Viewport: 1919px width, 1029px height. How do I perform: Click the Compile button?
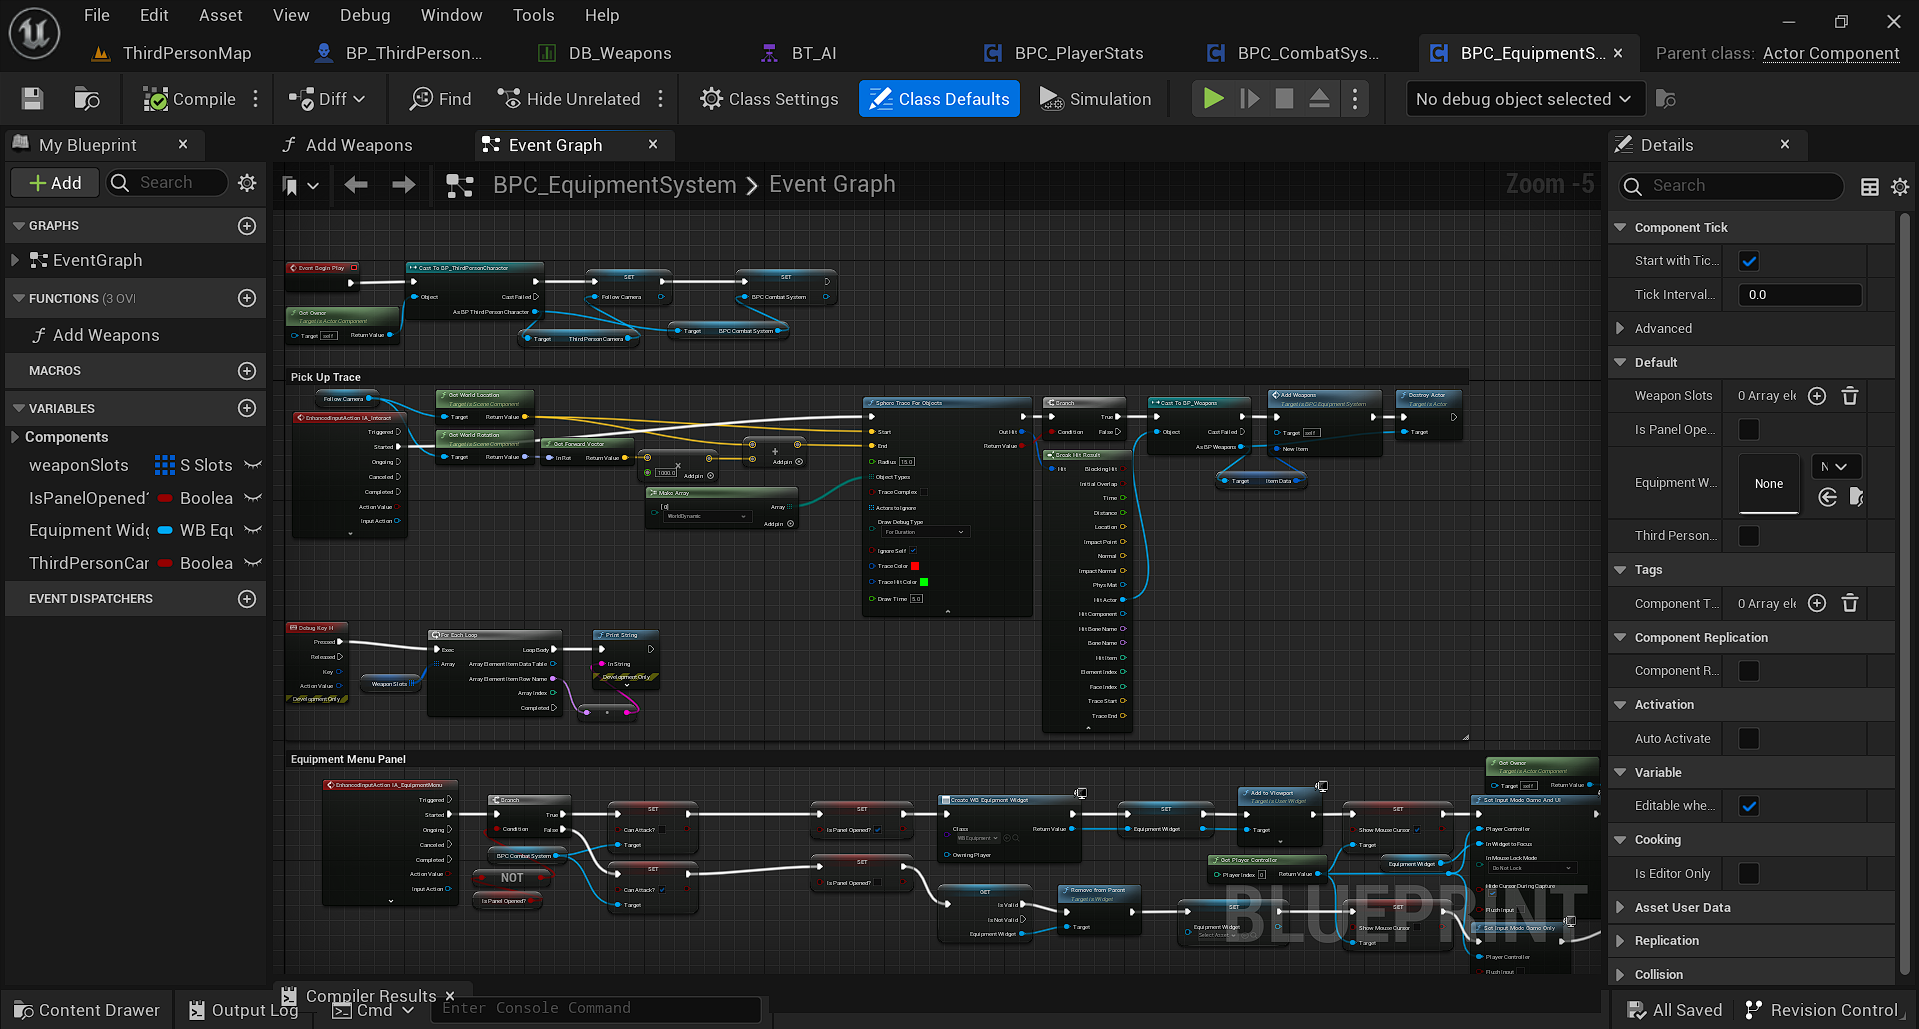click(190, 99)
